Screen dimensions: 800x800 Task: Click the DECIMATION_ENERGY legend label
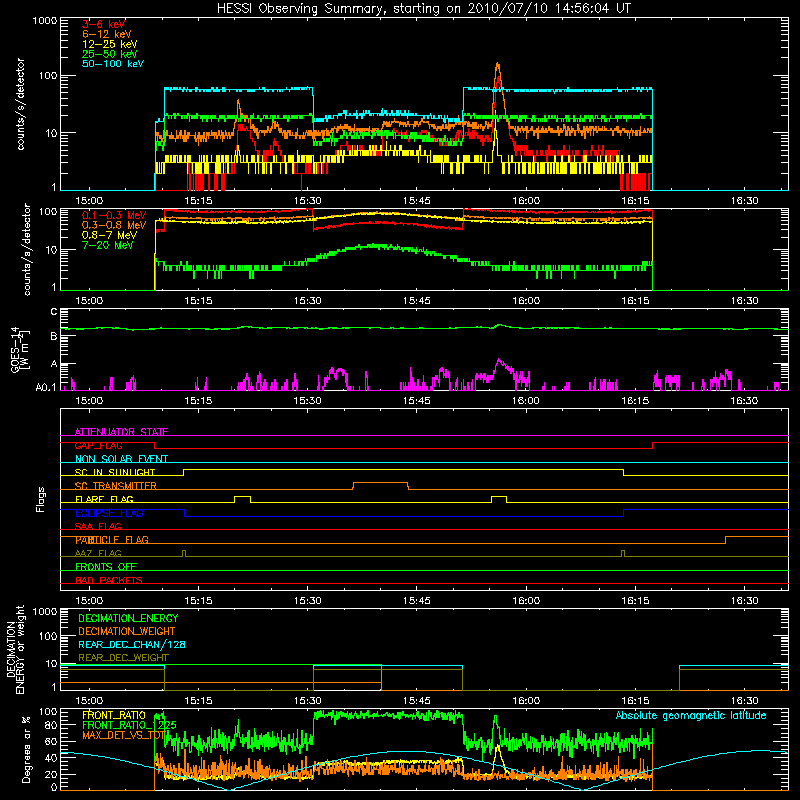[x=128, y=618]
